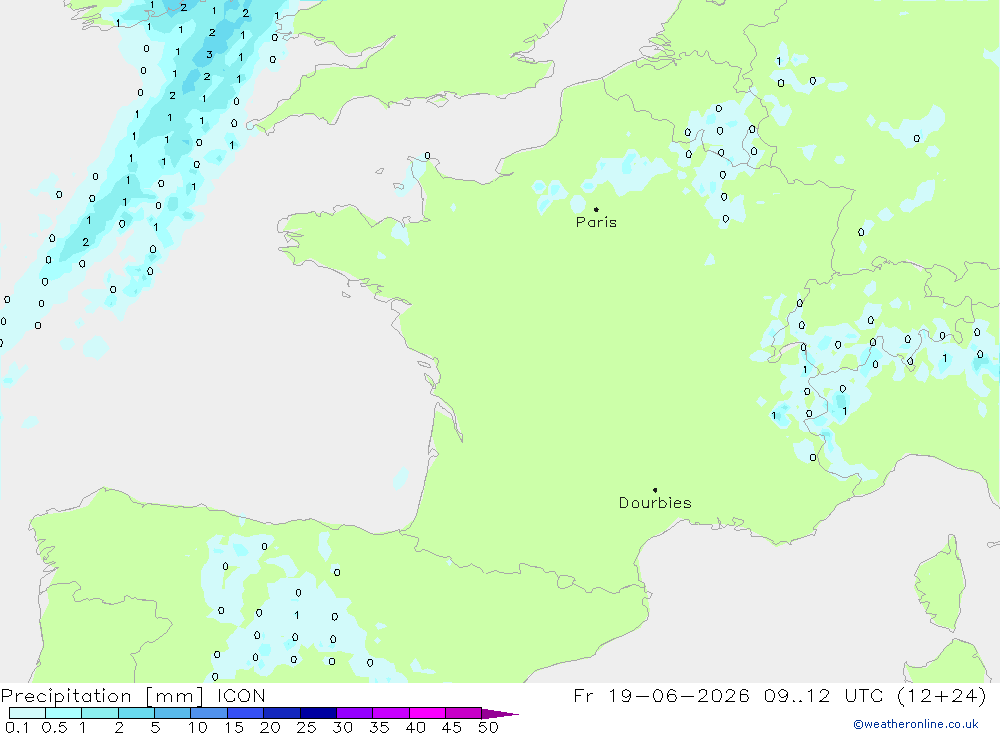
Task: Click the Paris label on the map
Action: [596, 222]
